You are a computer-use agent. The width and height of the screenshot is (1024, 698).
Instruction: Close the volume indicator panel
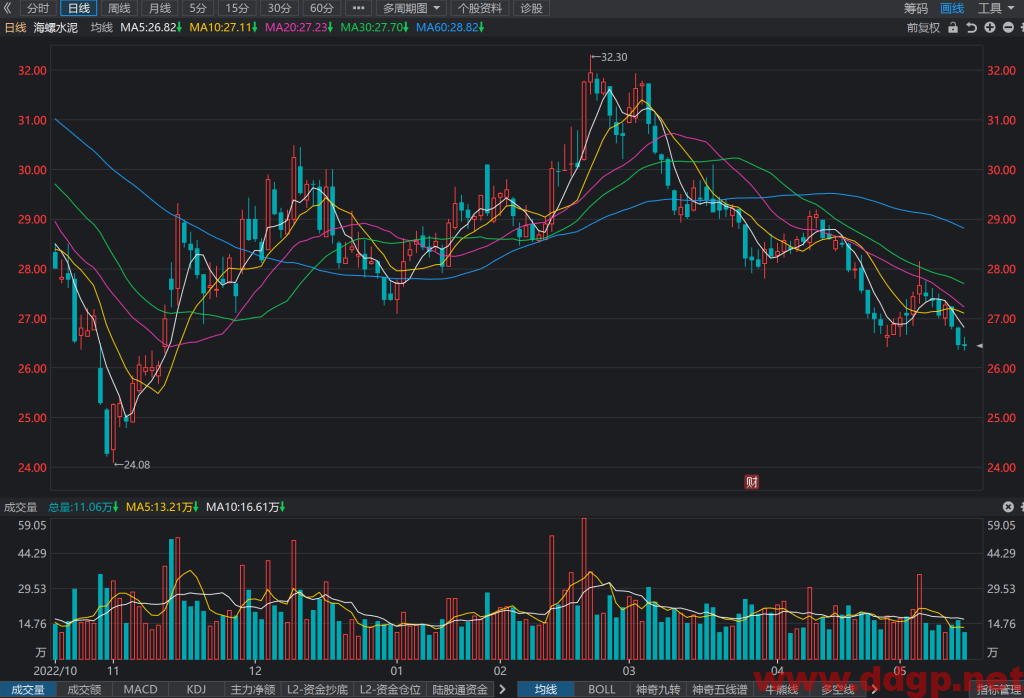click(x=1008, y=507)
